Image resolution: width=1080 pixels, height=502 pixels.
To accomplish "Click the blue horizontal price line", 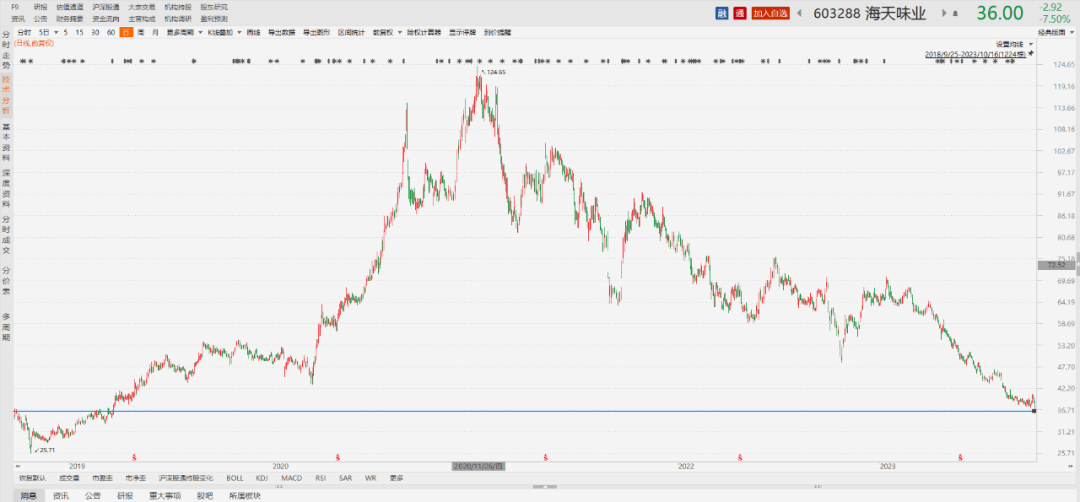I will tap(500, 411).
